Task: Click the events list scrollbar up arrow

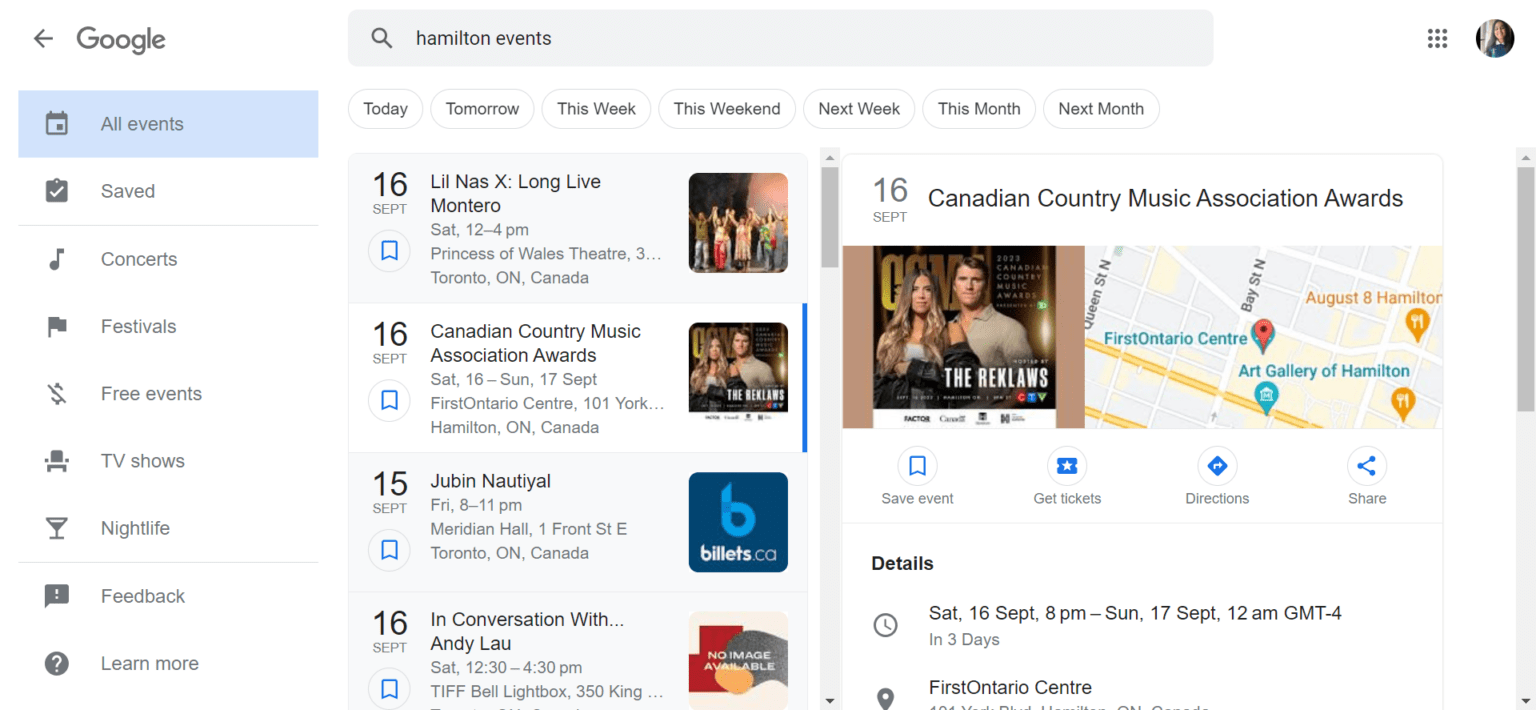Action: [x=829, y=157]
